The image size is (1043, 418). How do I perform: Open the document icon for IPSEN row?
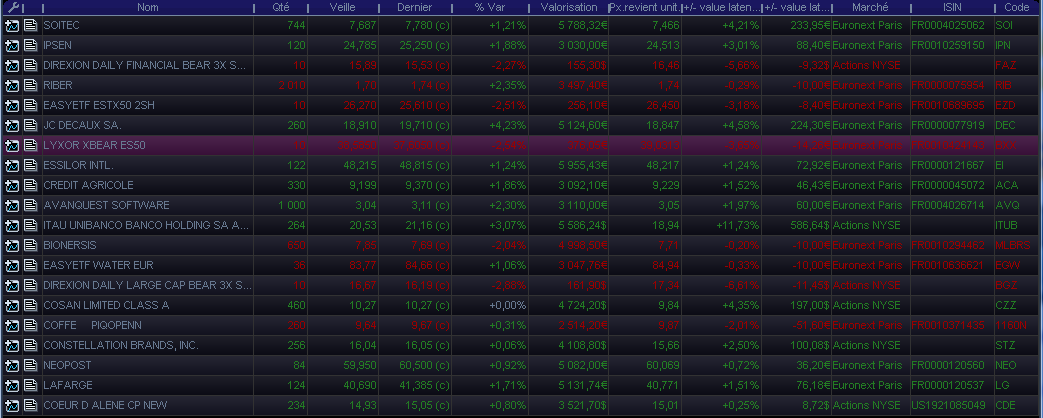click(31, 46)
